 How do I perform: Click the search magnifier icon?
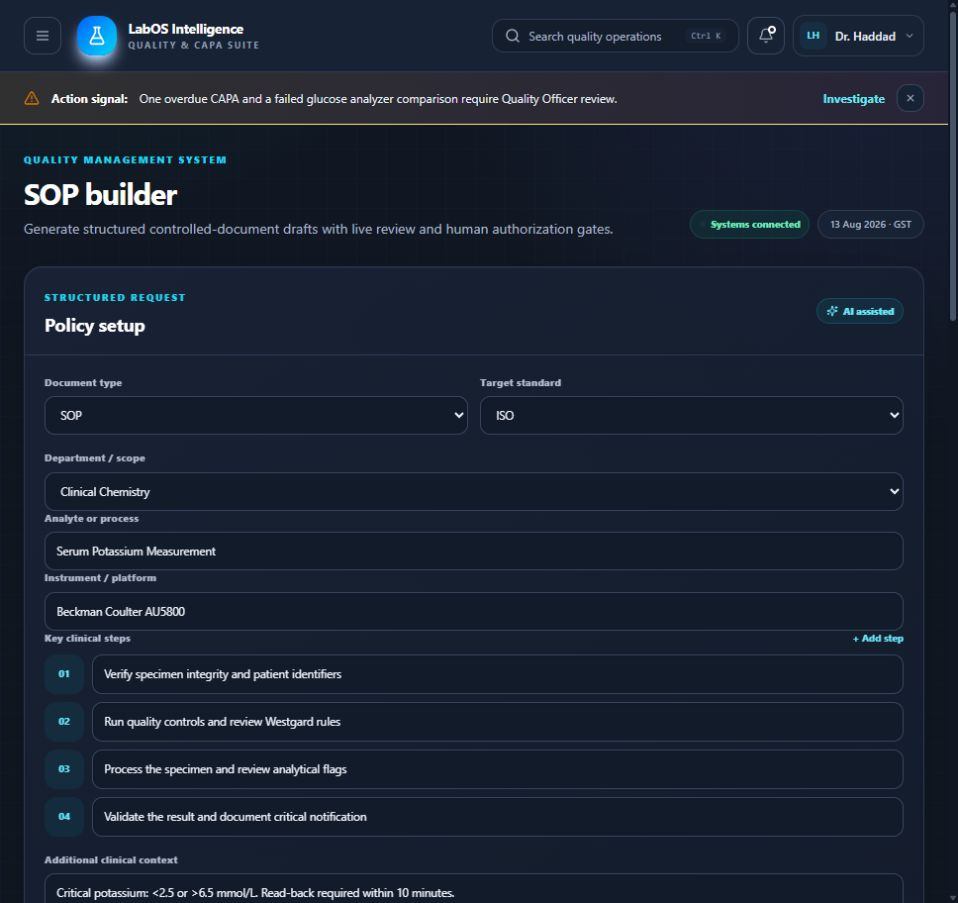pos(513,36)
